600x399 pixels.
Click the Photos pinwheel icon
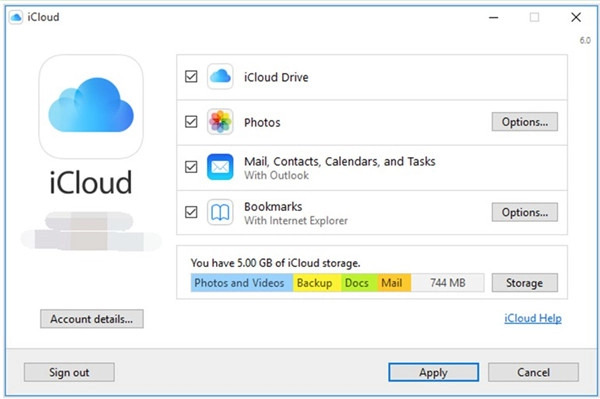point(220,122)
